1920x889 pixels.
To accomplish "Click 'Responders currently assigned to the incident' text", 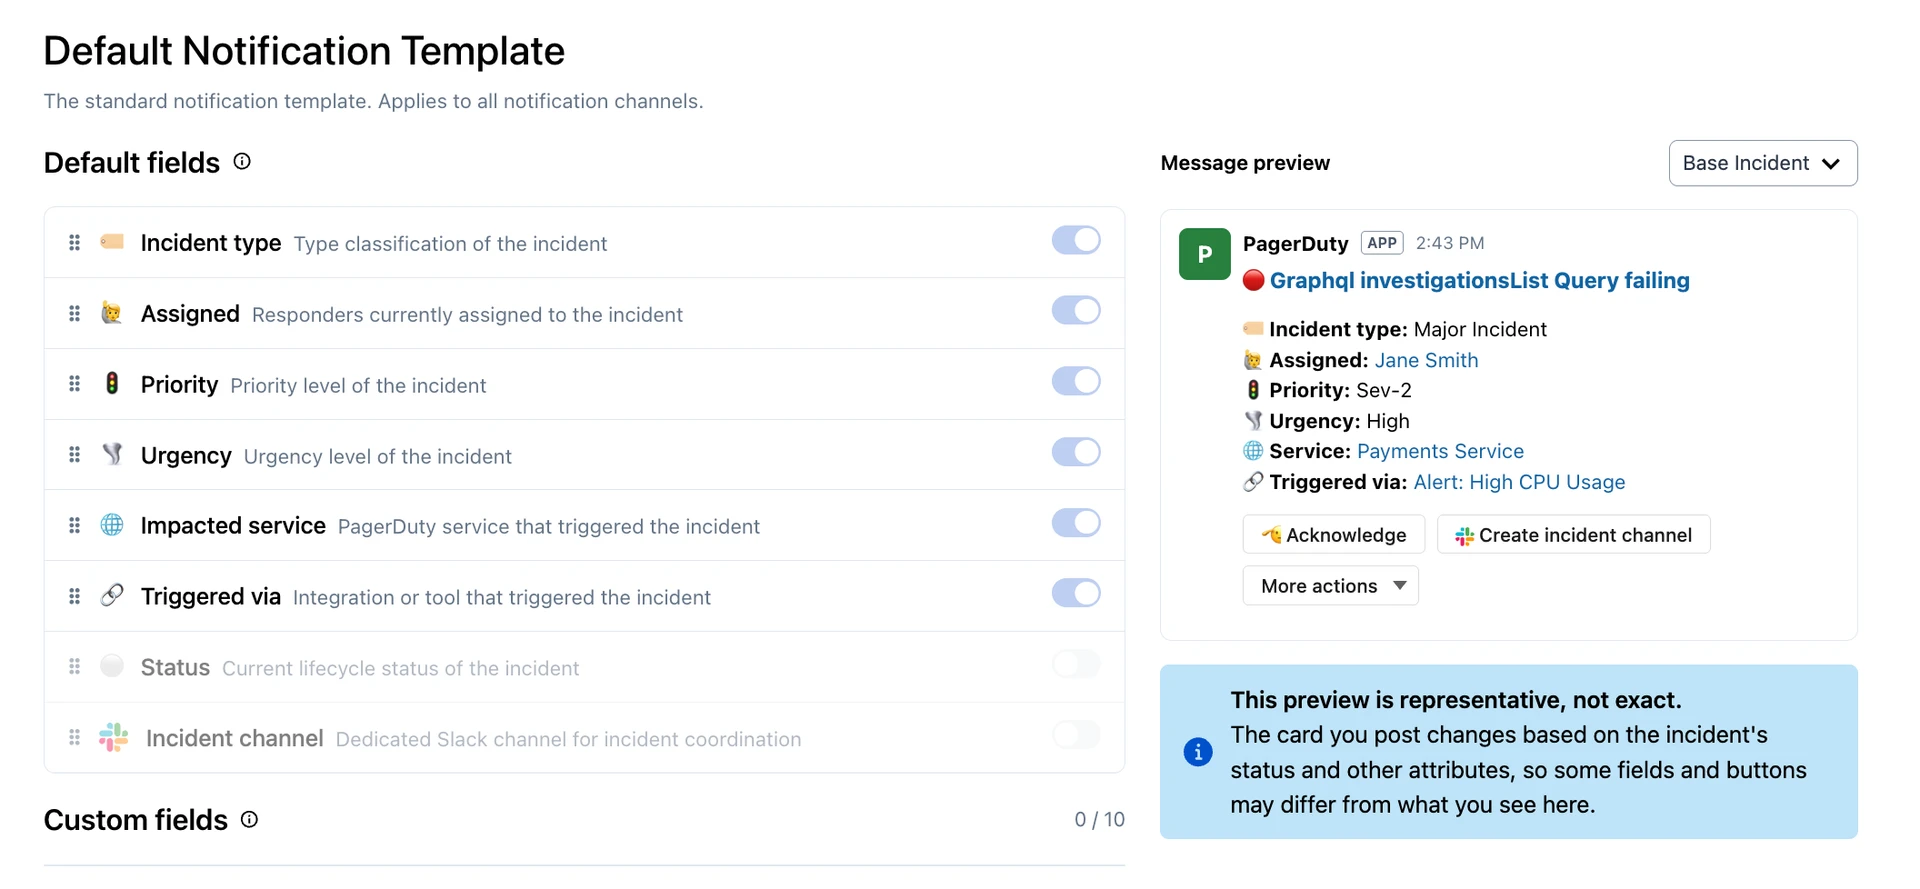I will point(467,315).
